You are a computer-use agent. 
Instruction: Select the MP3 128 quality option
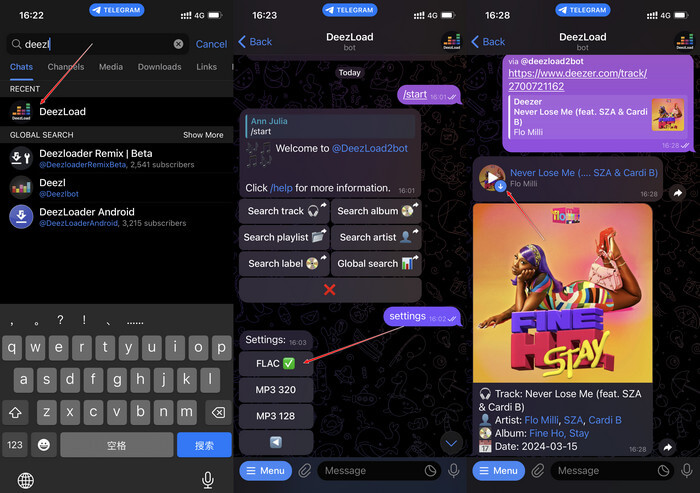pyautogui.click(x=276, y=416)
